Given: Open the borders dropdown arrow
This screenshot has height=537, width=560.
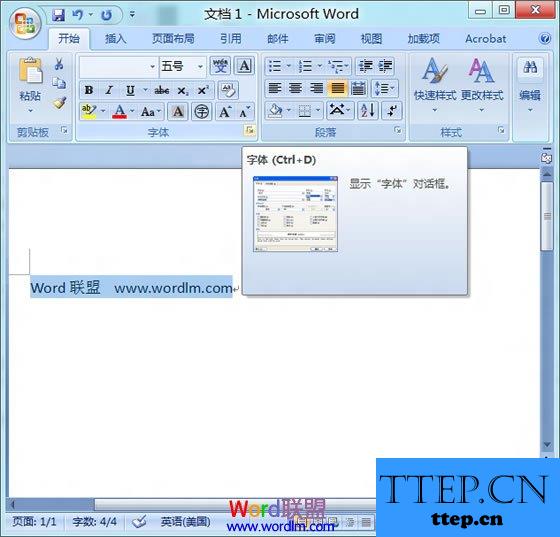Looking at the screenshot, I should [x=318, y=110].
